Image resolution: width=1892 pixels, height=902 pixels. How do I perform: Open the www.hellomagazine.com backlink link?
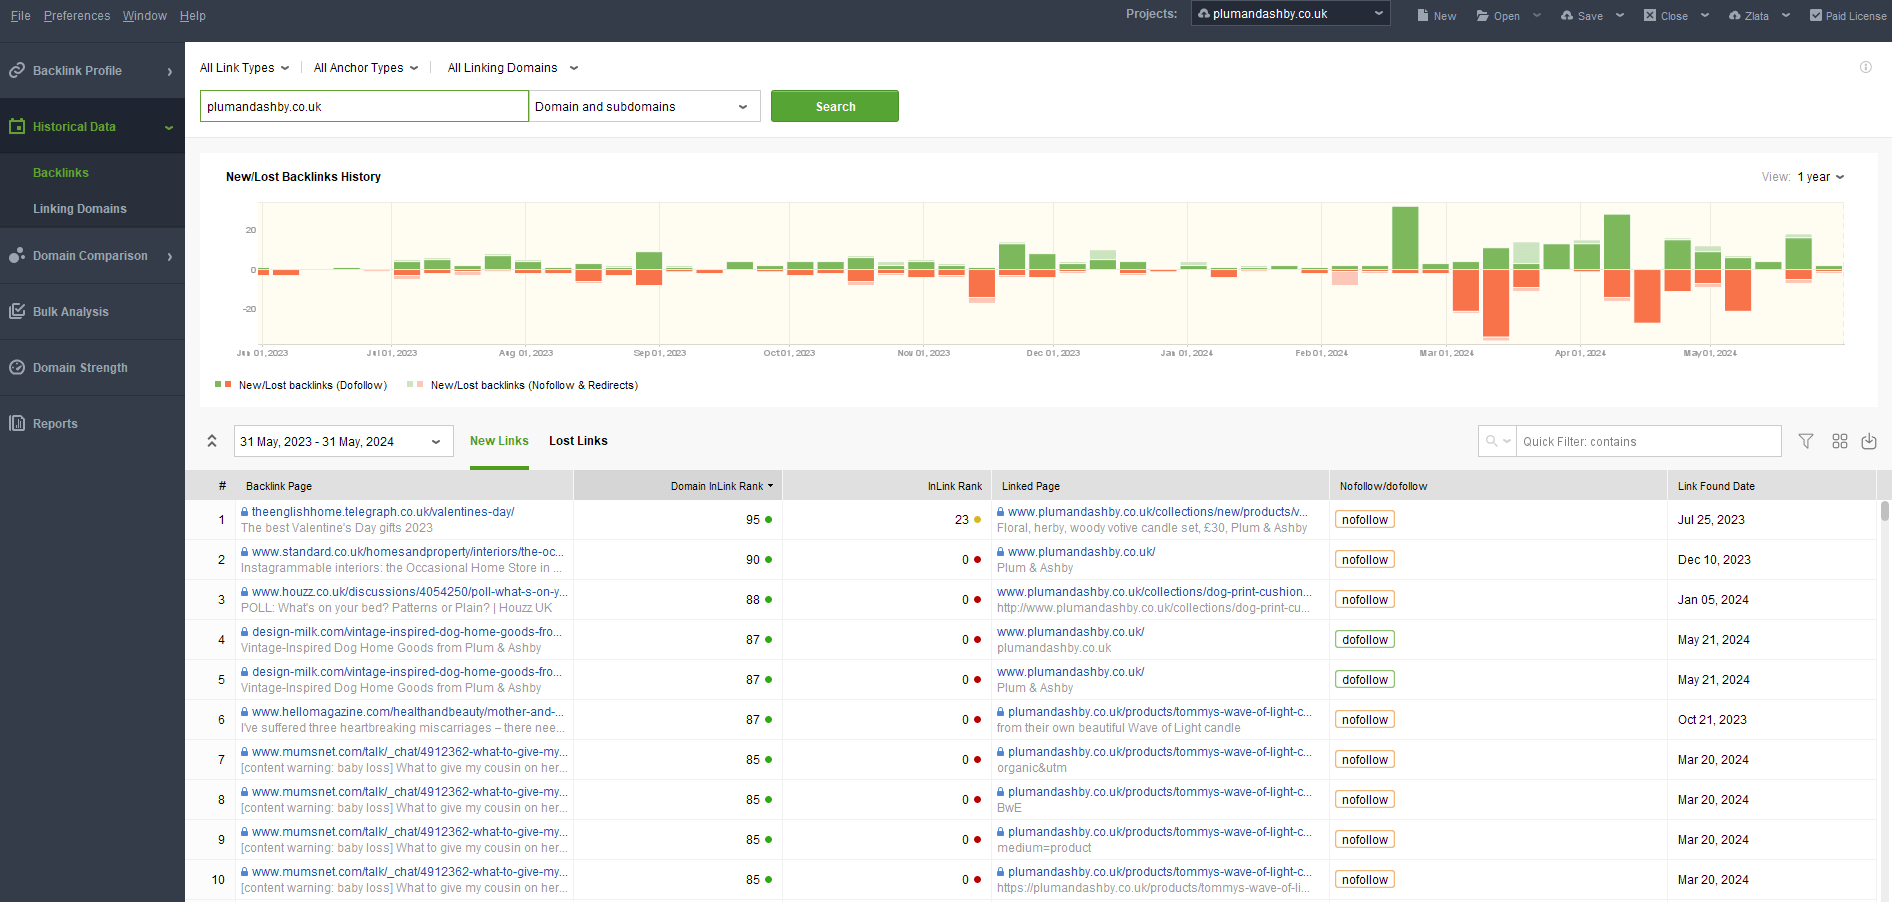tap(407, 712)
